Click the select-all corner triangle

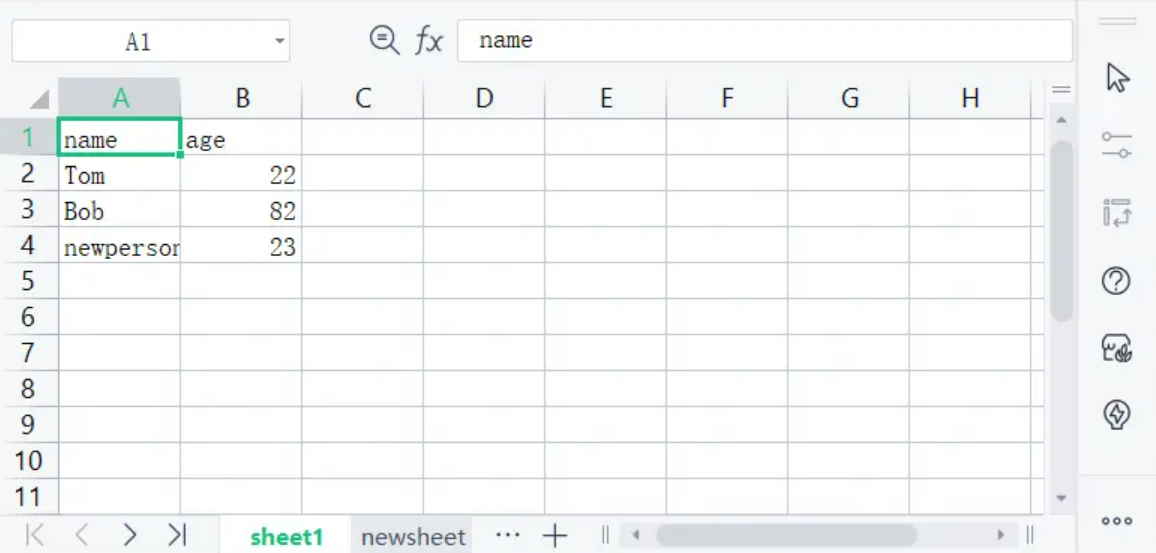click(39, 99)
